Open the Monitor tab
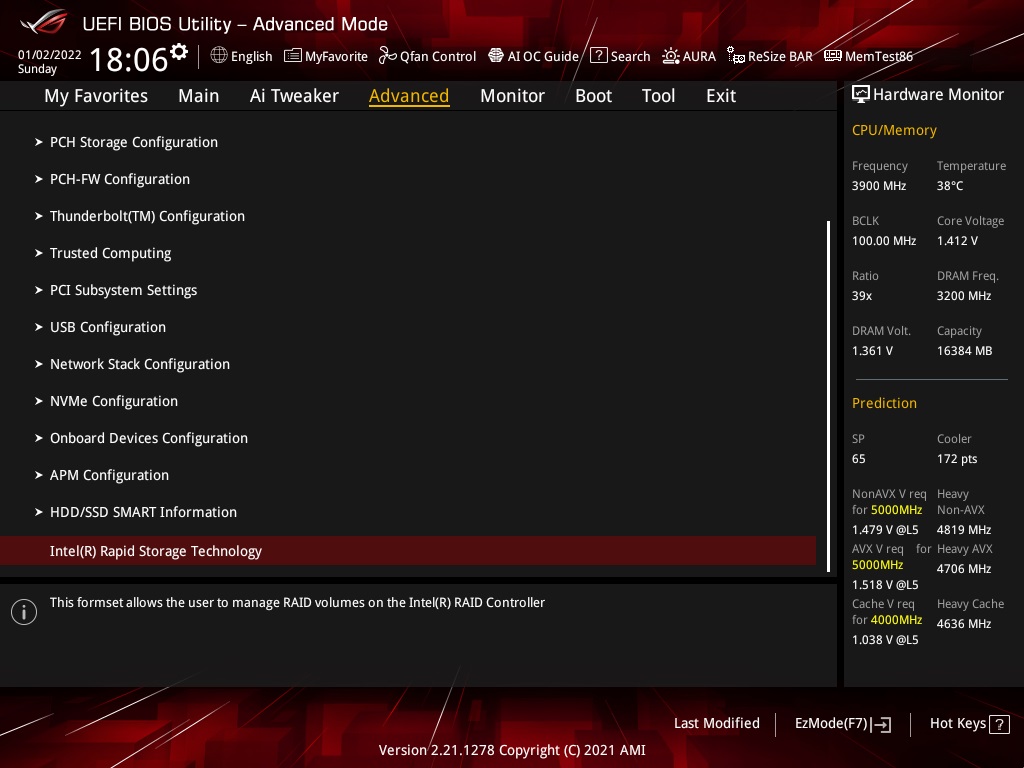The image size is (1024, 768). 512,96
